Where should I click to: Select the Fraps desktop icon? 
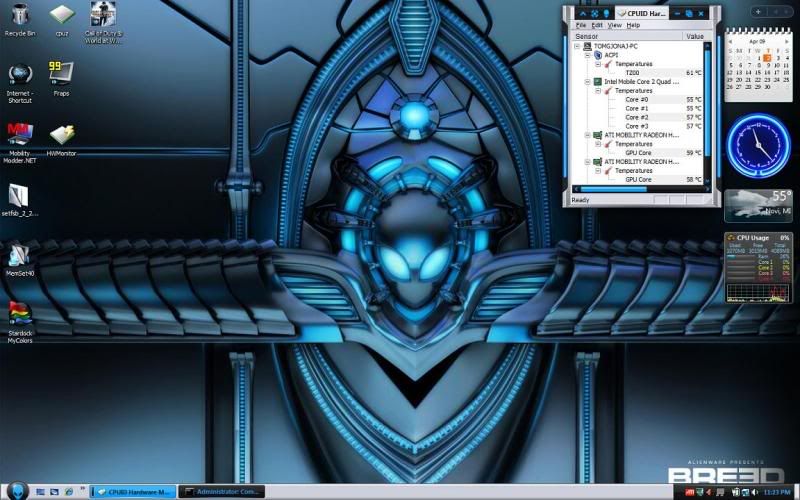(x=61, y=79)
